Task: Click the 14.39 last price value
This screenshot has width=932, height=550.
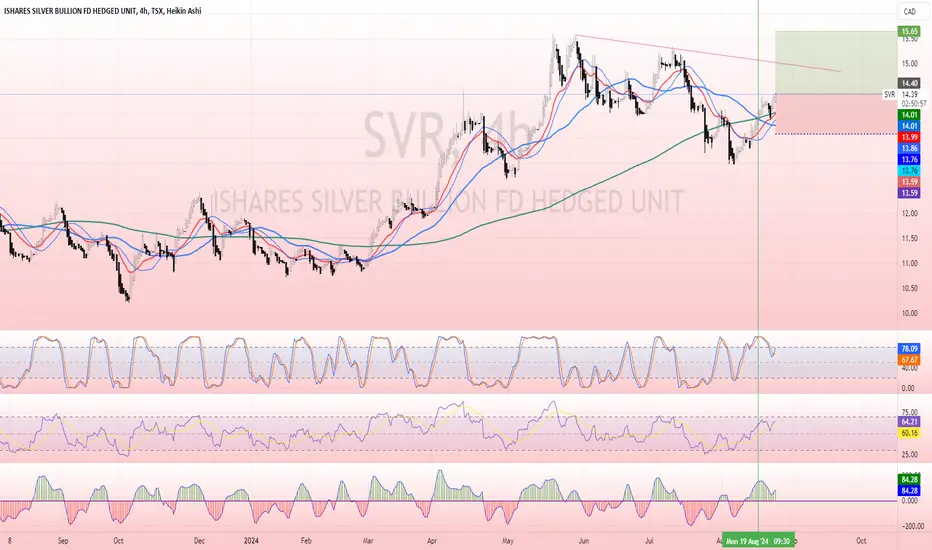Action: pos(909,95)
